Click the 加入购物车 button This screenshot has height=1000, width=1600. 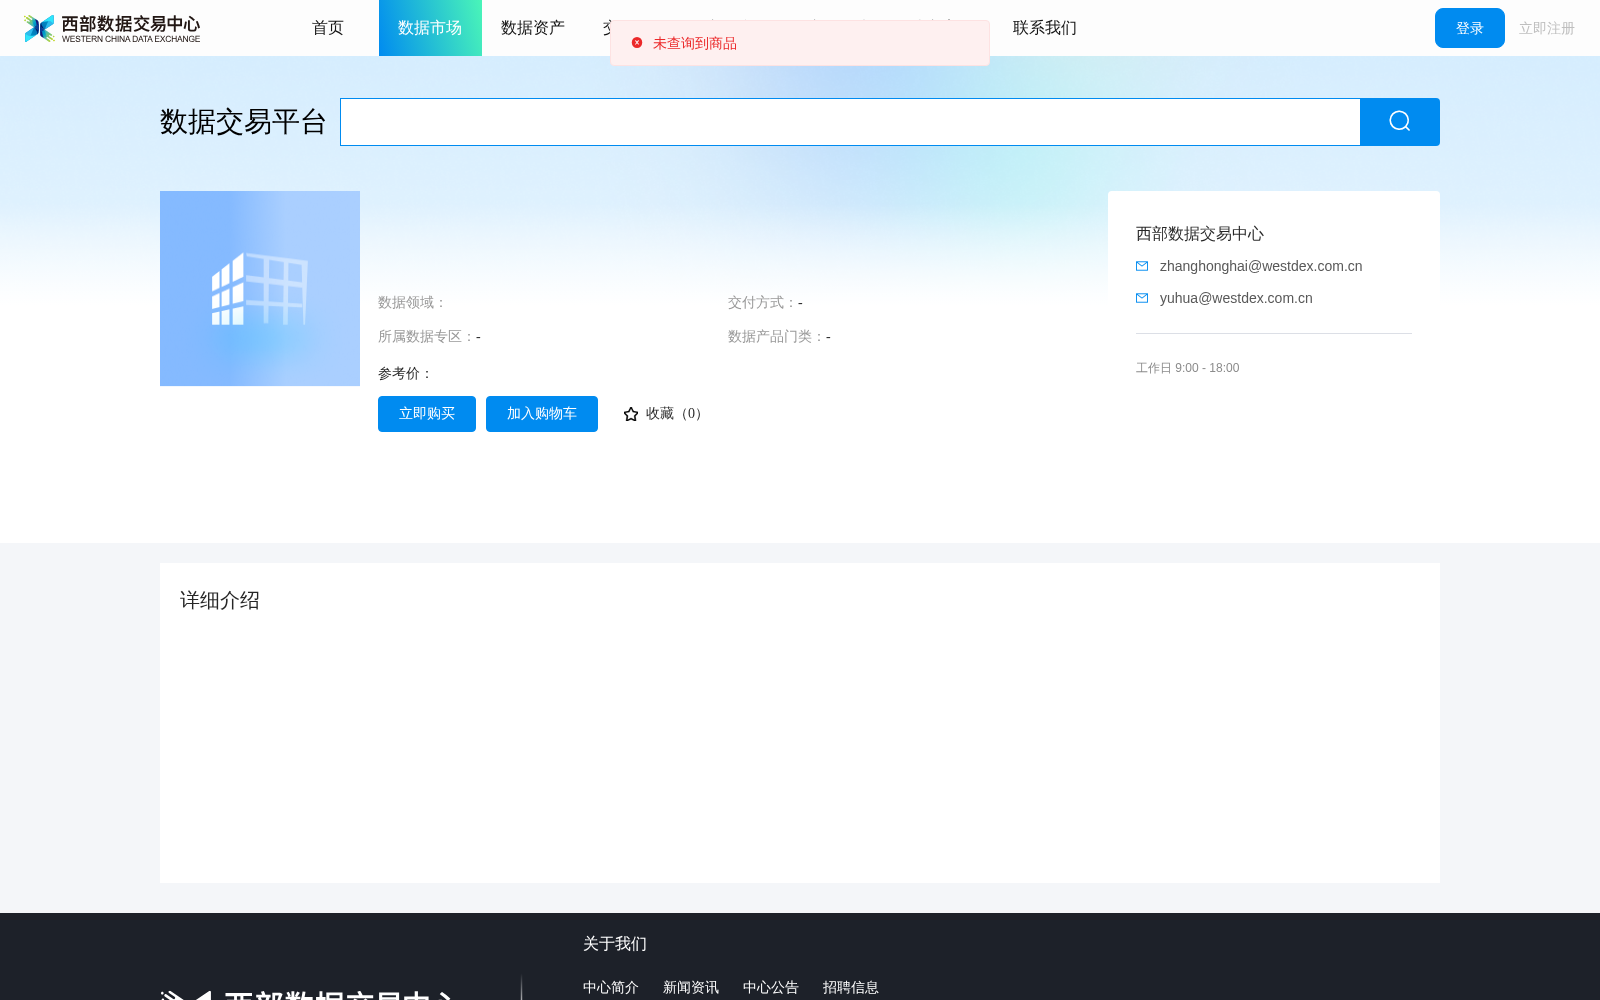[x=542, y=414]
